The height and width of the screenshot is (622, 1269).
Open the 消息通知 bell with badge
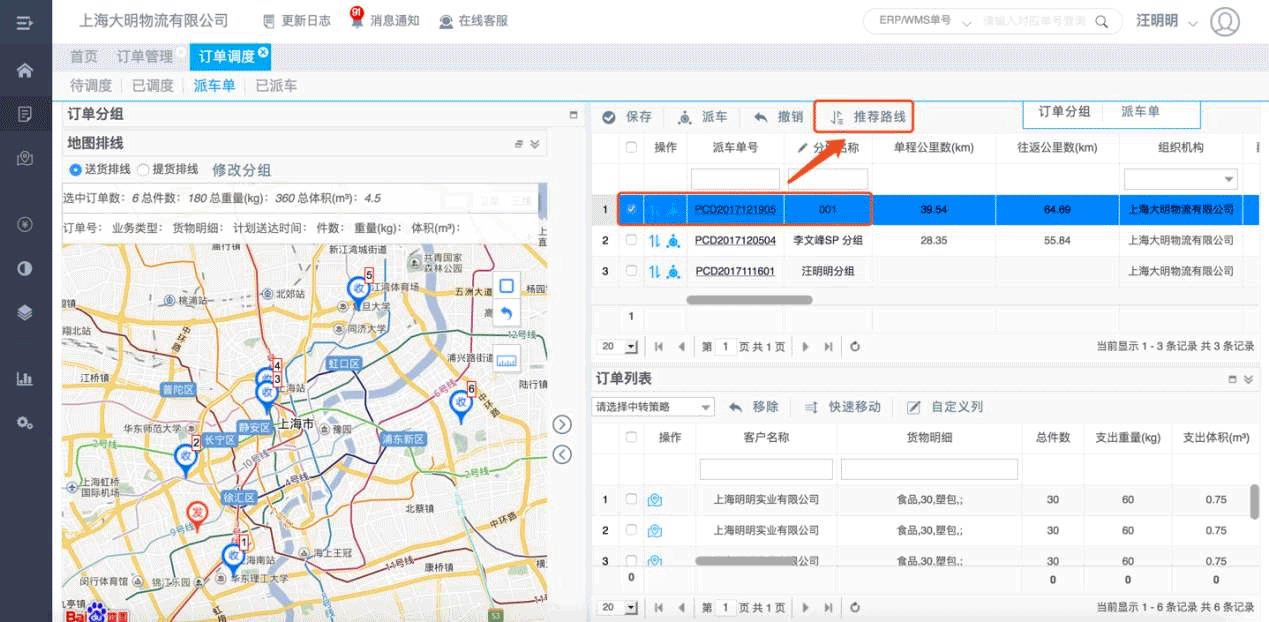tap(385, 20)
